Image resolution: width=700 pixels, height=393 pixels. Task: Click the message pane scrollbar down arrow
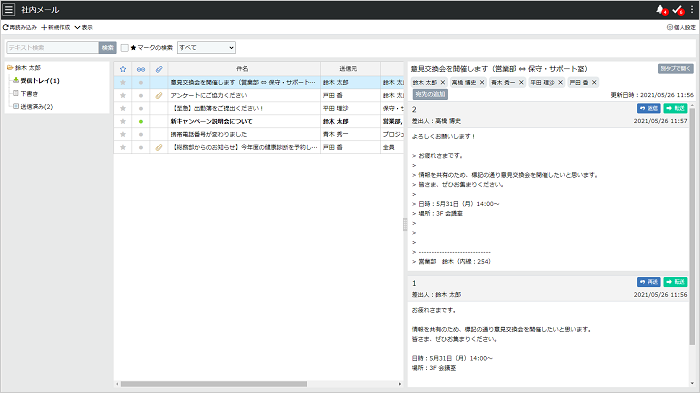pyautogui.click(x=692, y=384)
